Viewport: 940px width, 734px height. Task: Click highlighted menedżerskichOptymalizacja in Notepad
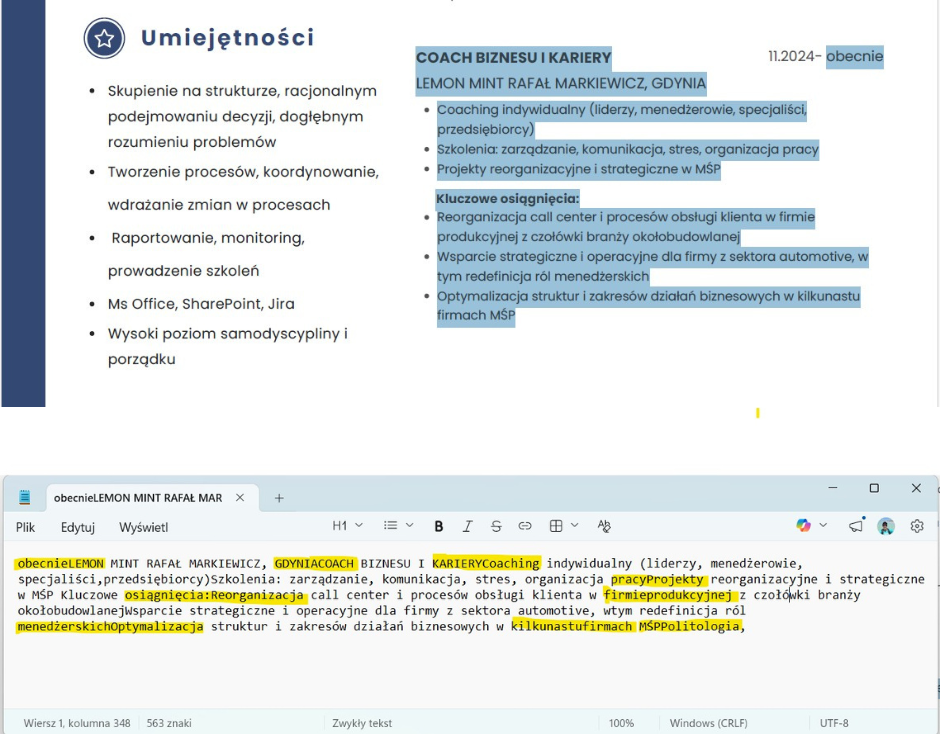[x=110, y=626]
